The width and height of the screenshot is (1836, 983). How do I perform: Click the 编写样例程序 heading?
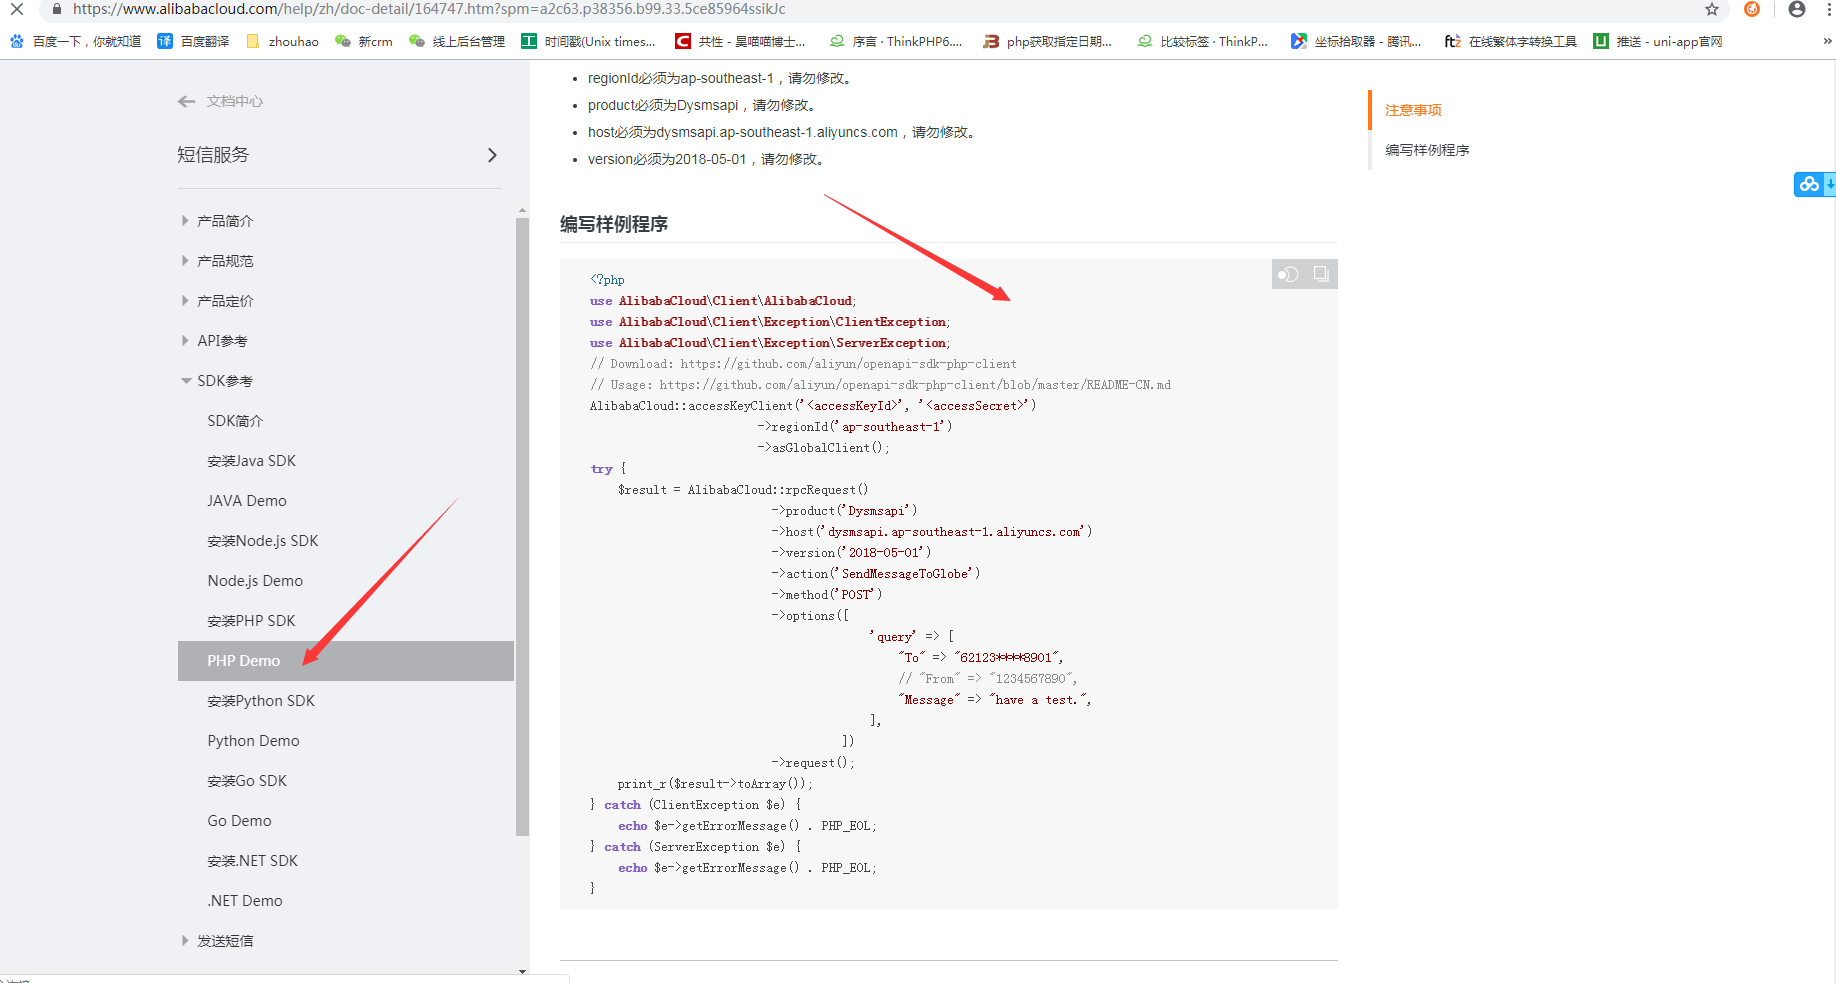point(614,224)
